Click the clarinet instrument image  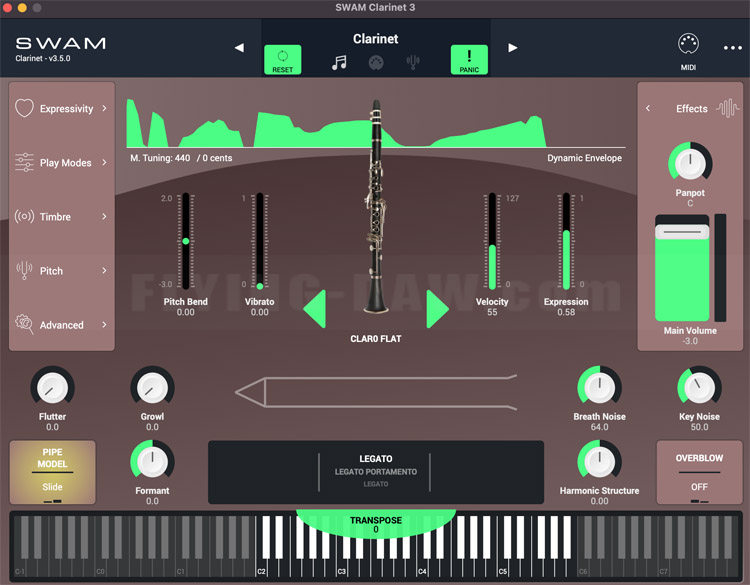point(376,206)
